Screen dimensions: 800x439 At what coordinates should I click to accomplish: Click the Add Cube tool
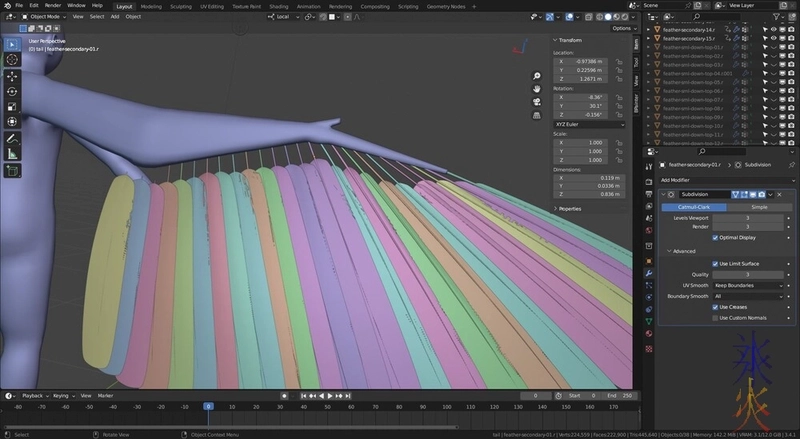pos(12,171)
